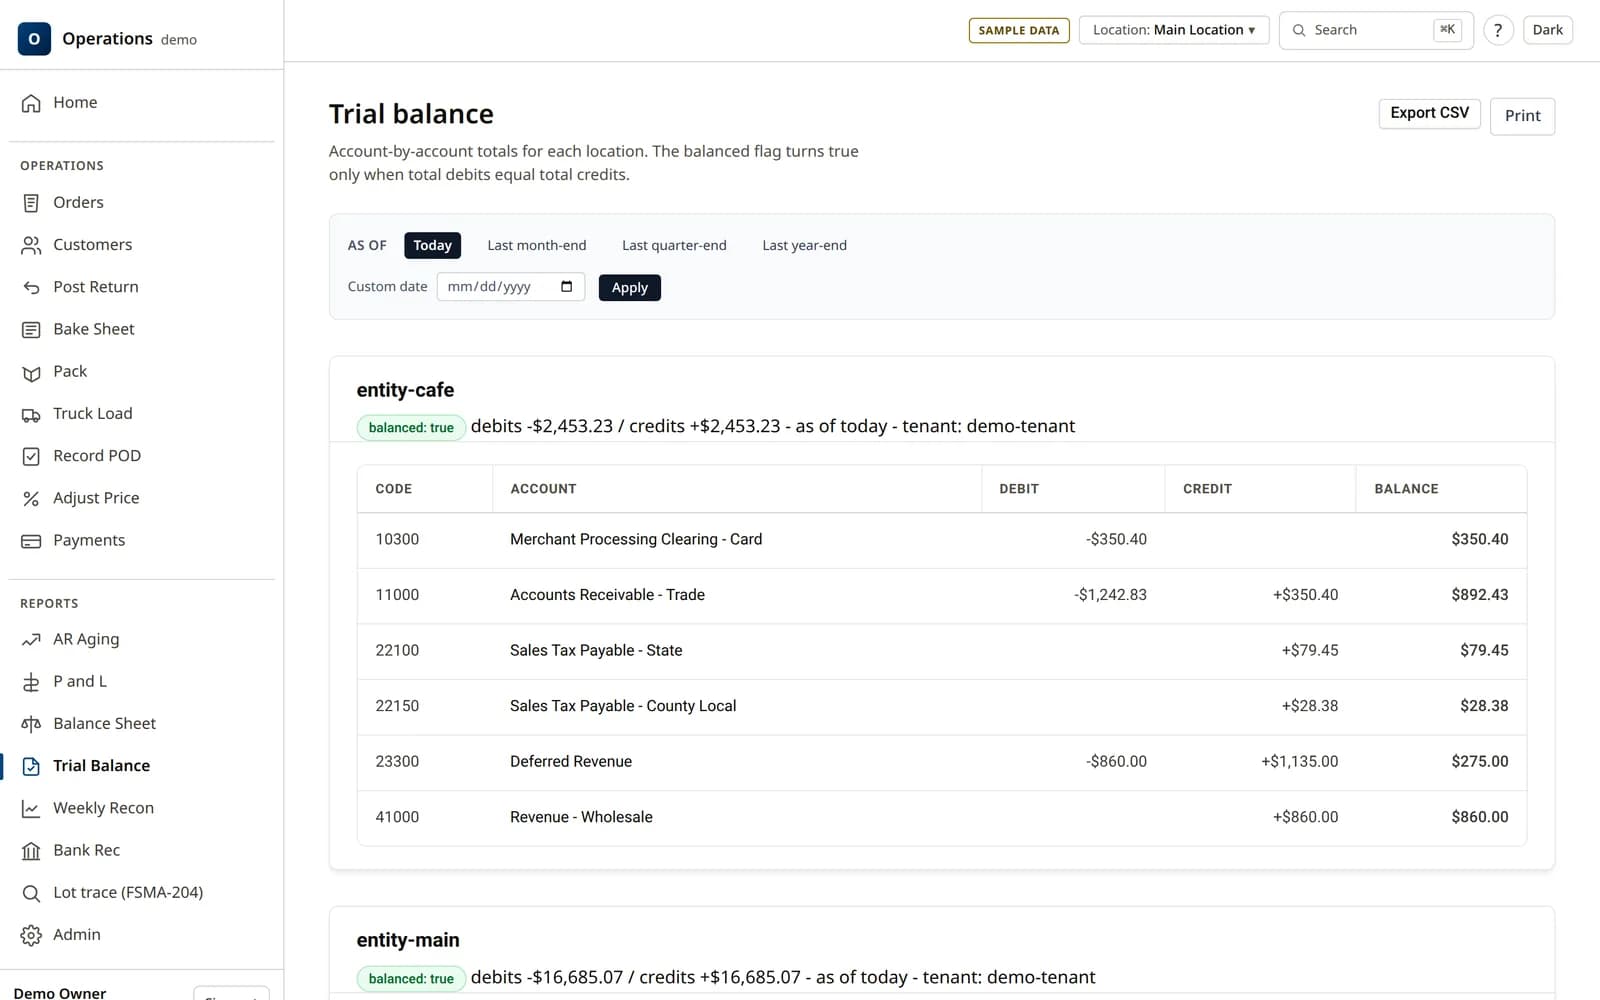Click the Adjust Price percent icon
1600x1000 pixels.
click(31, 498)
